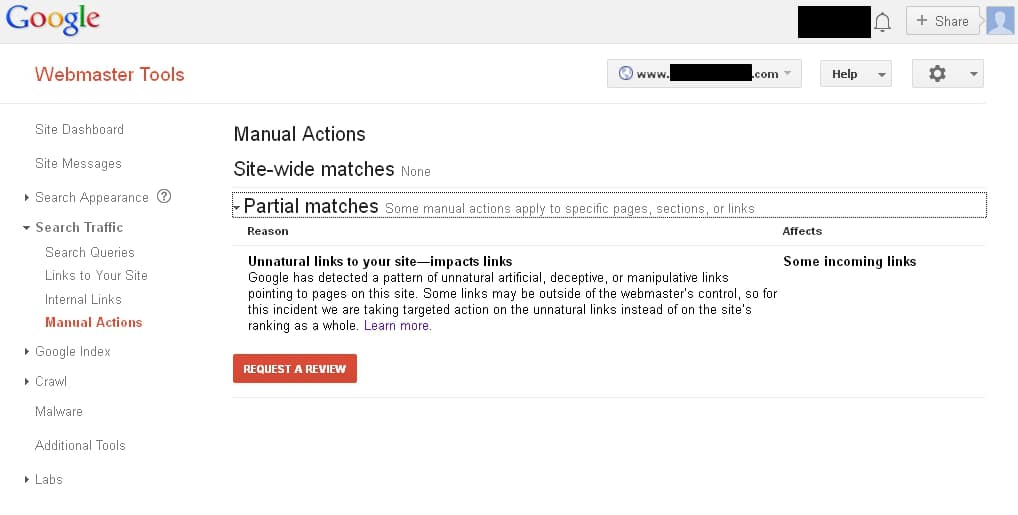Select Links to Your Site
The image size is (1018, 515).
coord(96,276)
